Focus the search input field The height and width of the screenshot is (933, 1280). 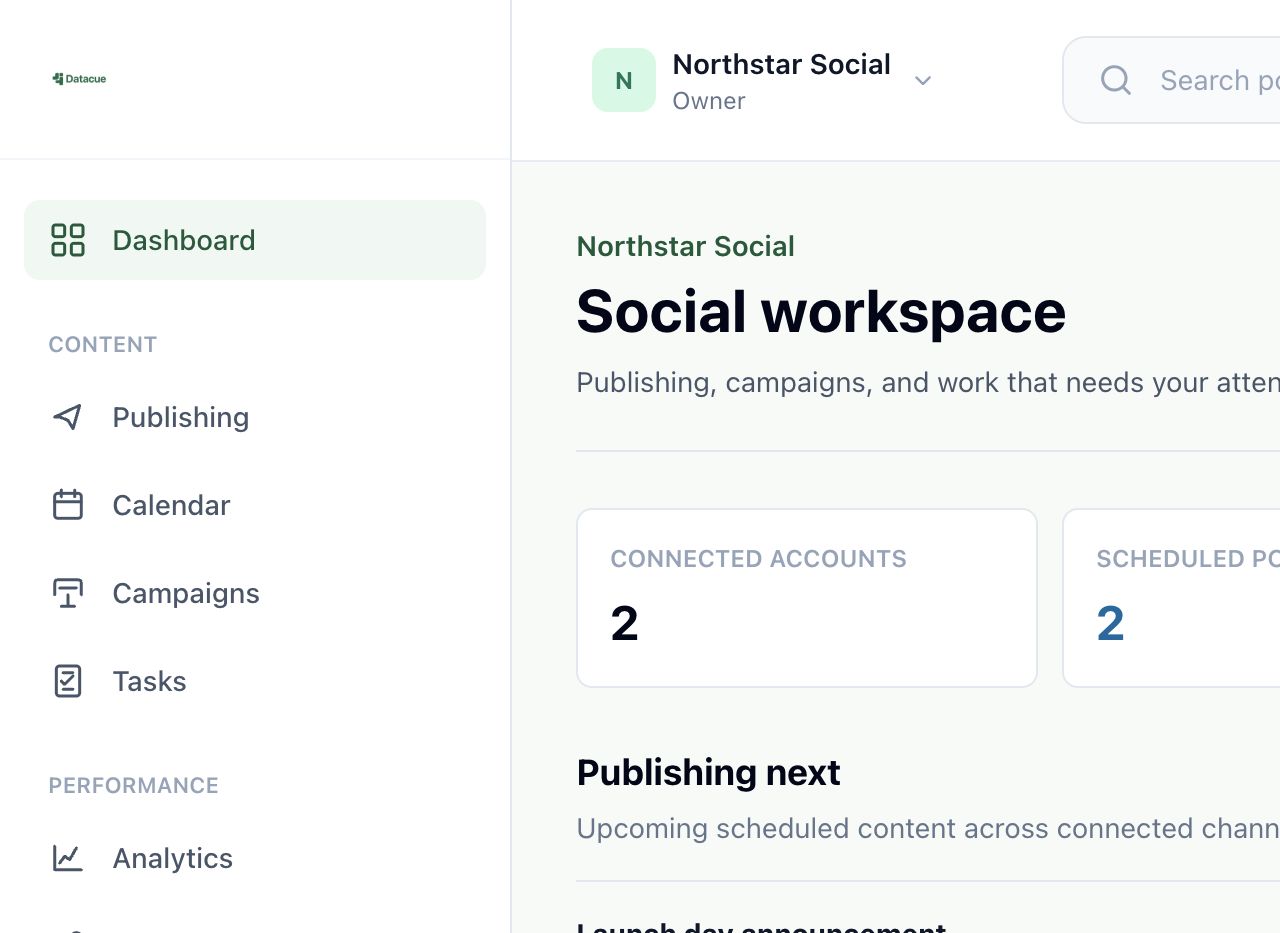tap(1172, 80)
